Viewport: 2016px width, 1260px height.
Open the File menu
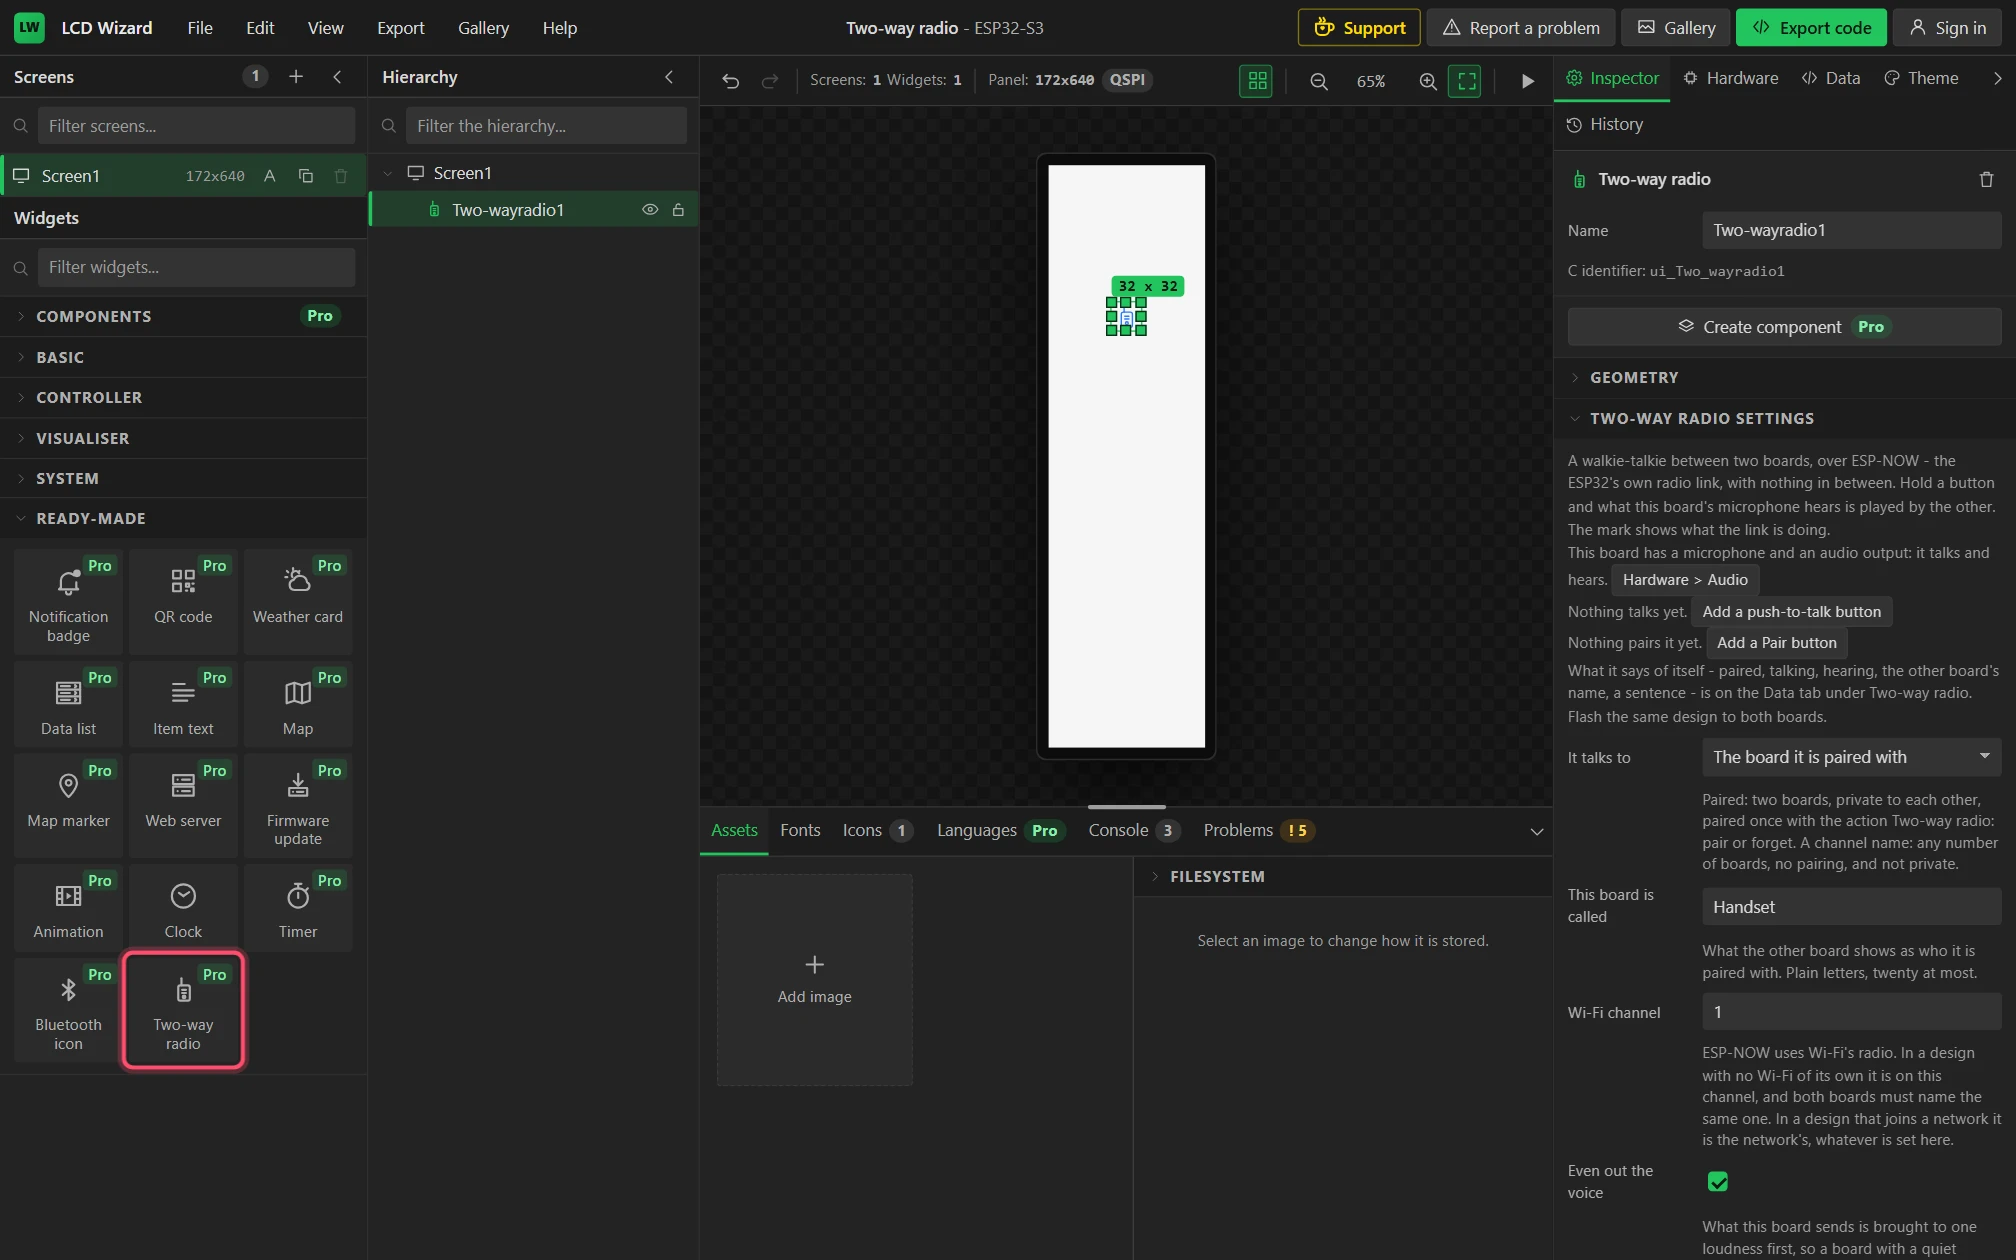[x=200, y=28]
